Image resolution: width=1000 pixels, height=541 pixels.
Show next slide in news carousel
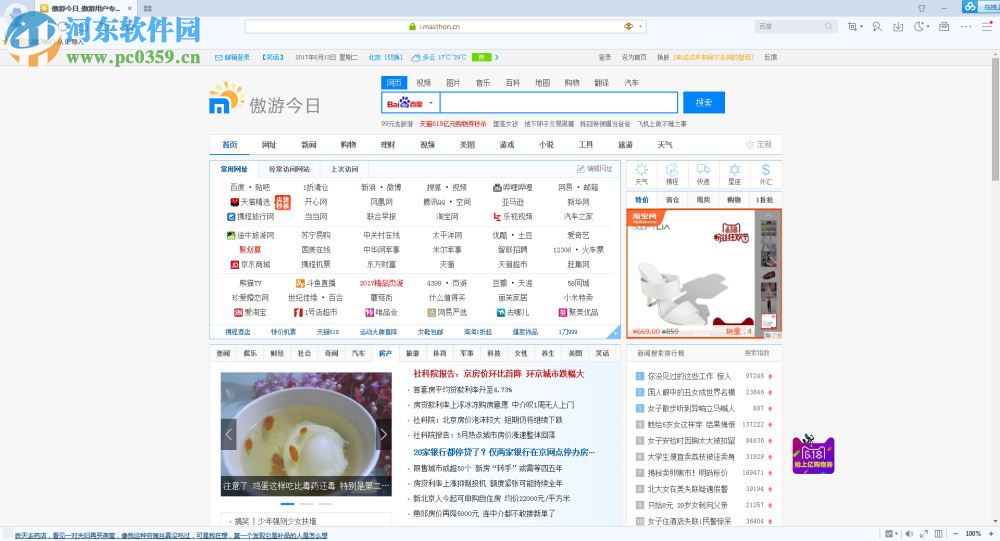click(x=383, y=434)
